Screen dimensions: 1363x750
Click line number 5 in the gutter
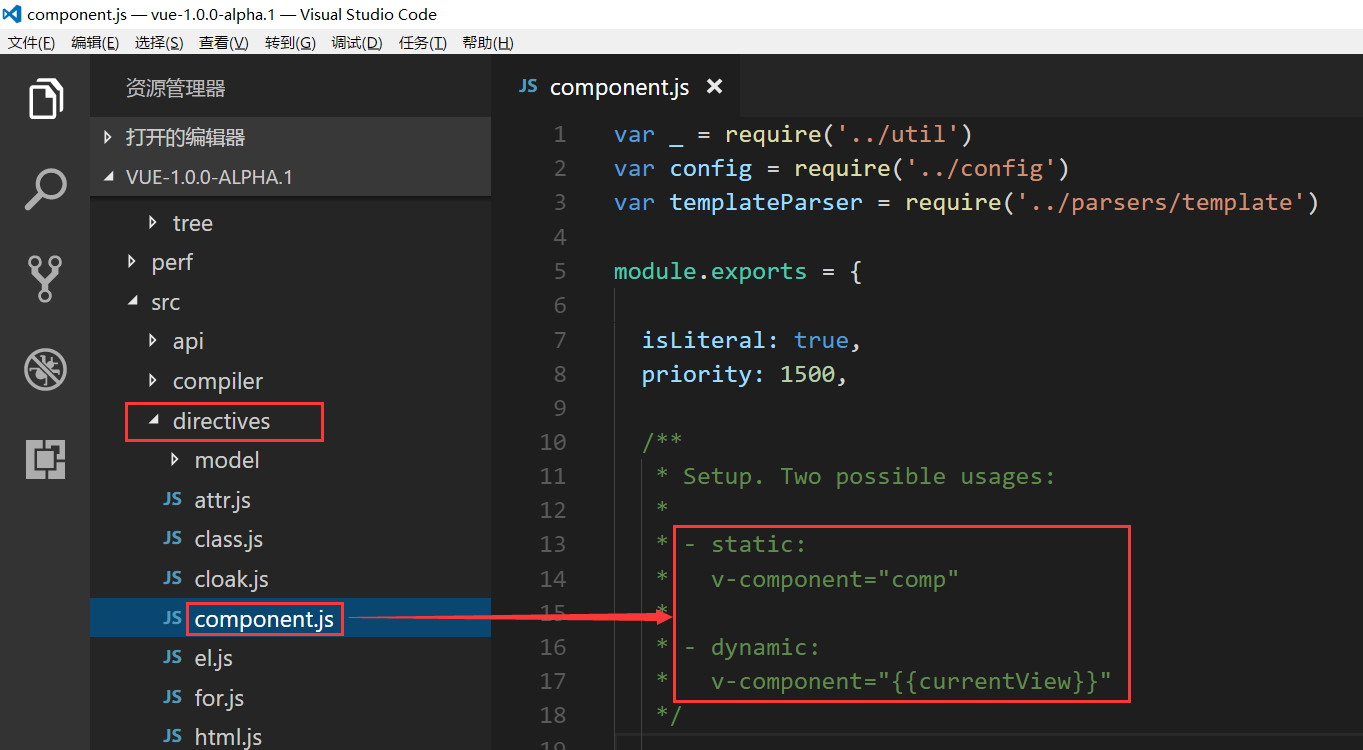(x=558, y=271)
